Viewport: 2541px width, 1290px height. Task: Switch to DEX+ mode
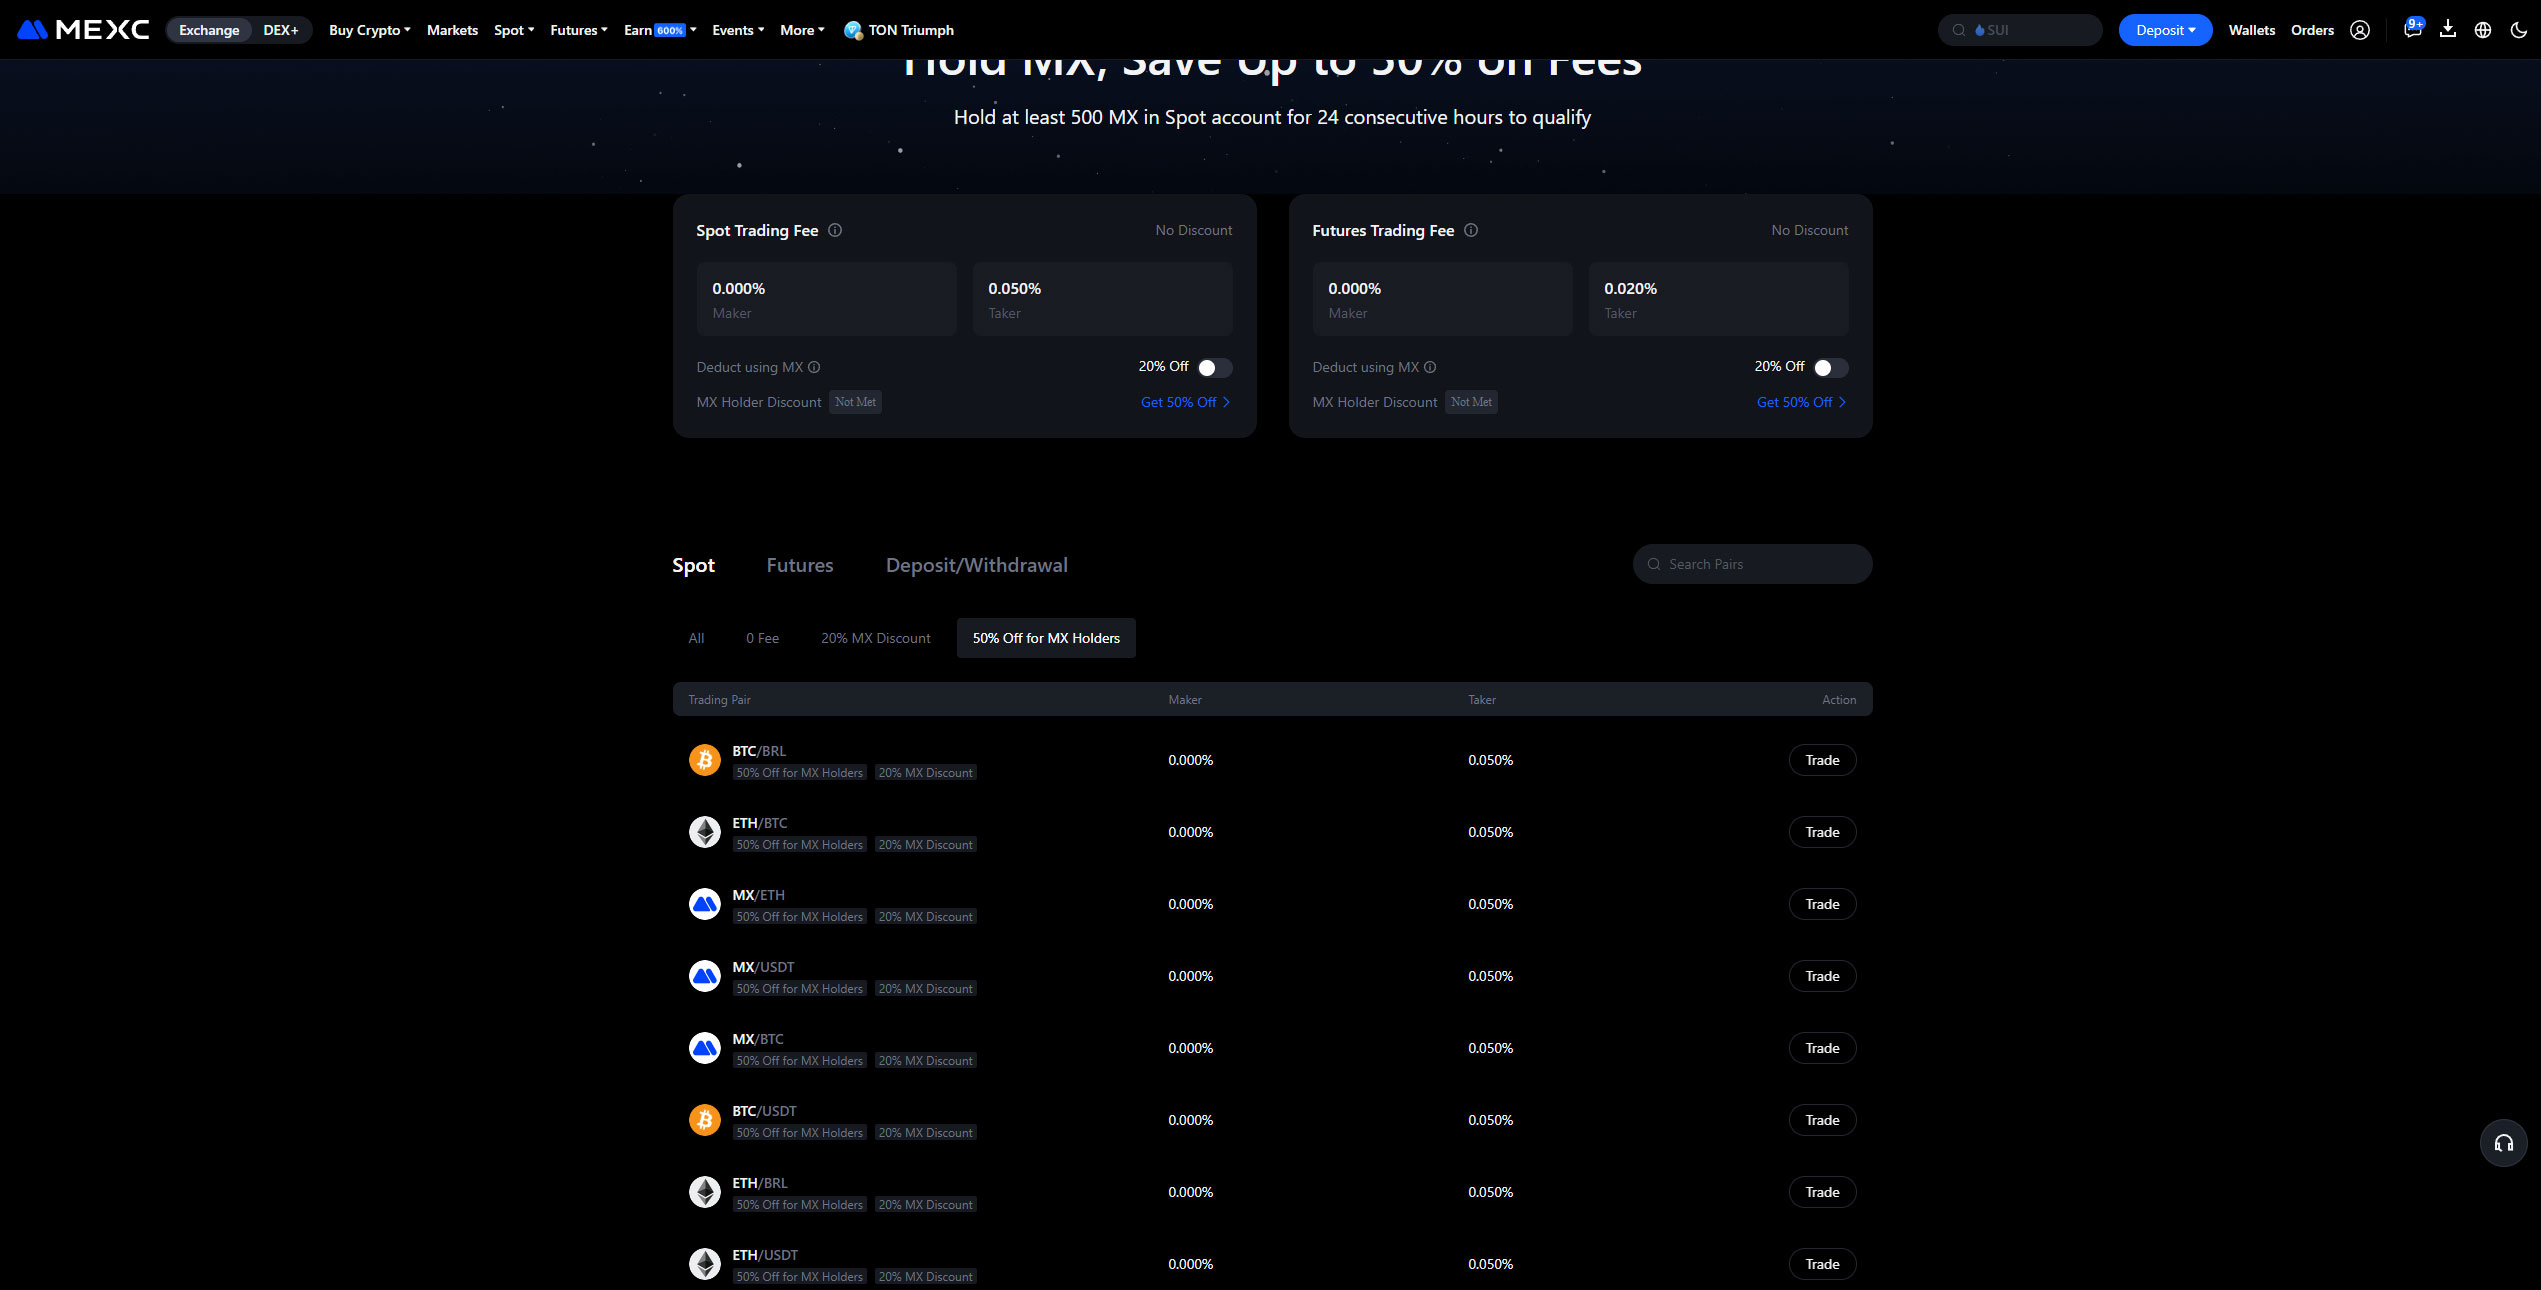tap(281, 30)
